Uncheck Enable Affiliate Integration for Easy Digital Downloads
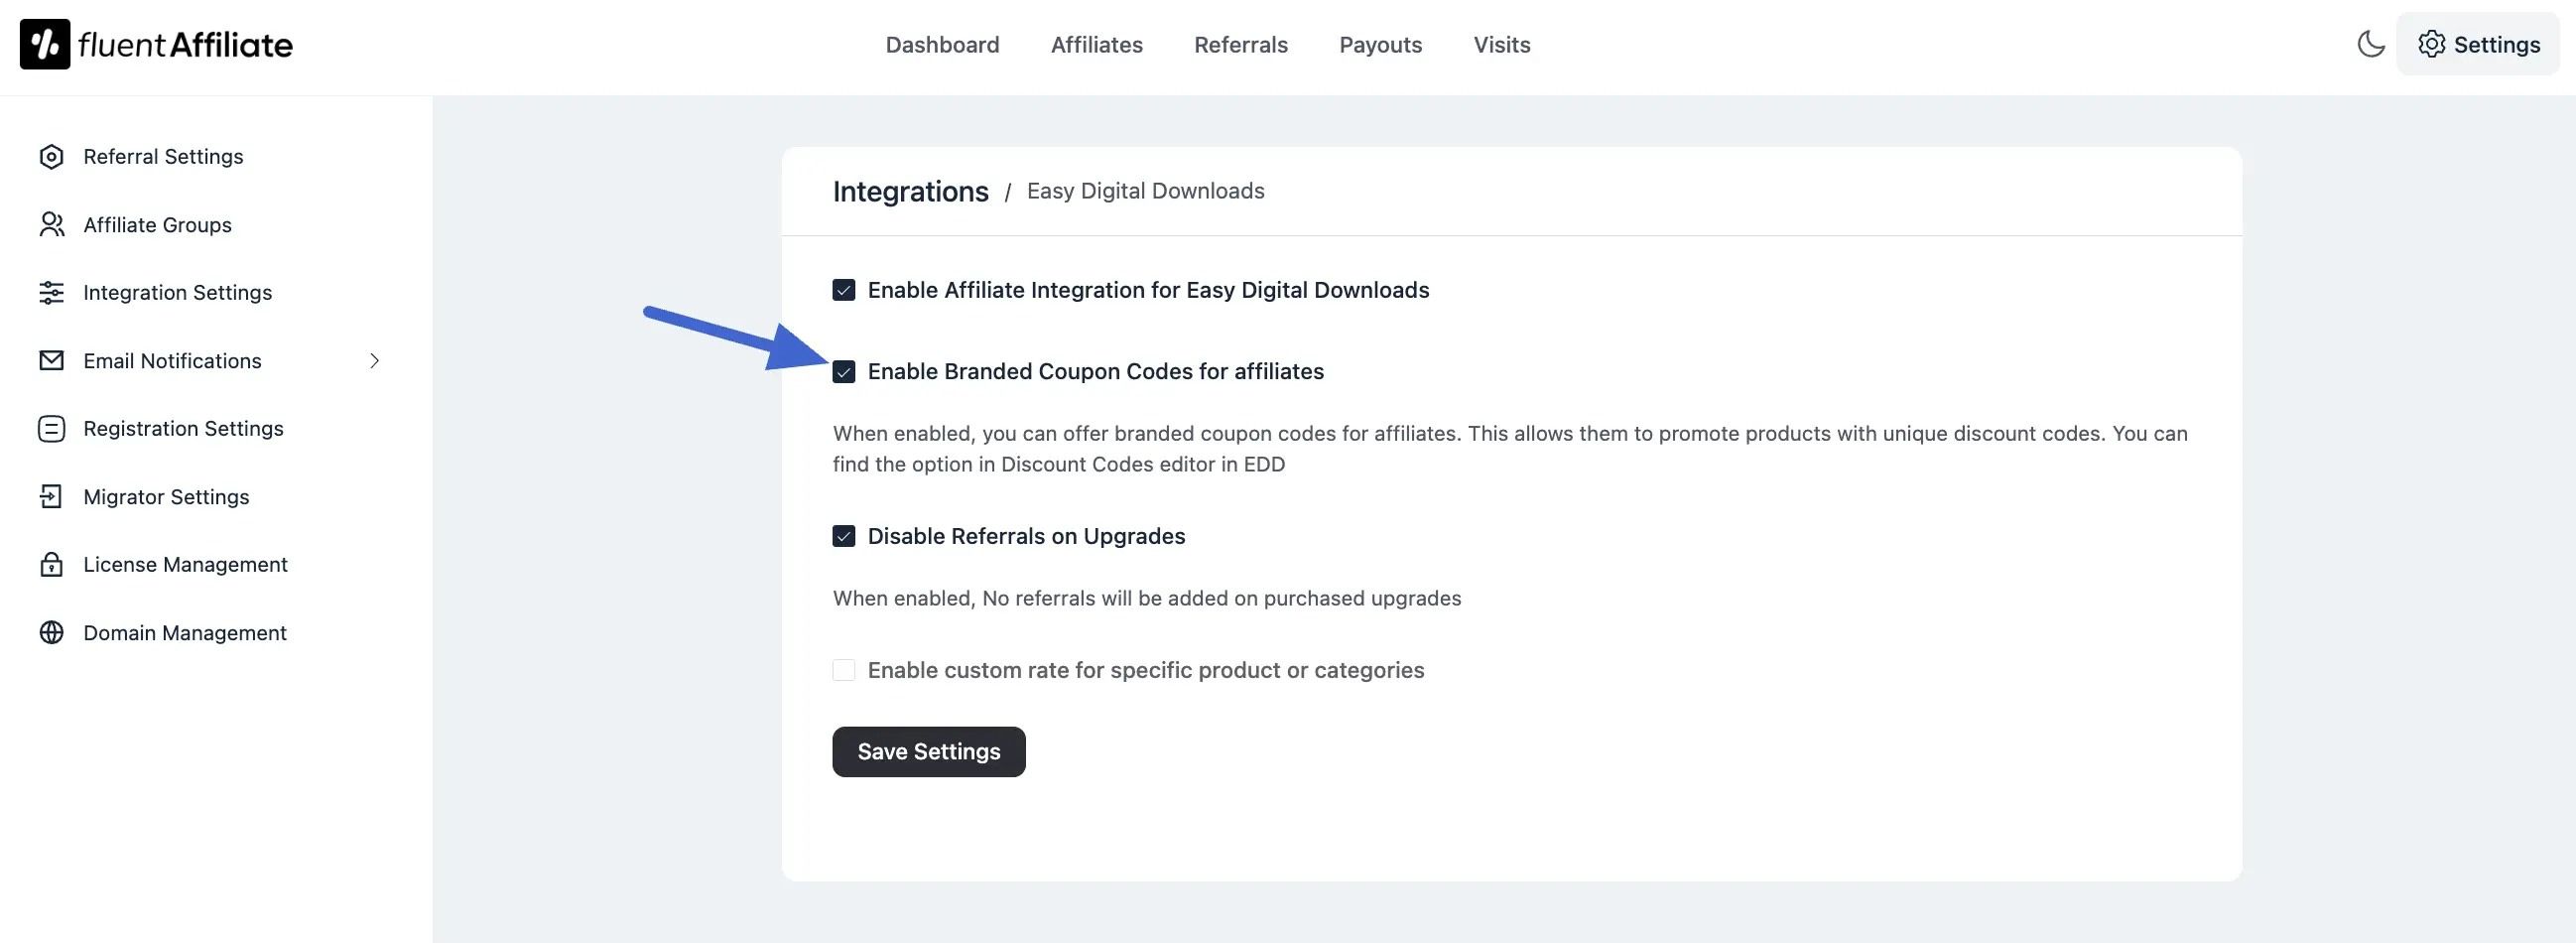Viewport: 2576px width, 943px height. pyautogui.click(x=844, y=291)
